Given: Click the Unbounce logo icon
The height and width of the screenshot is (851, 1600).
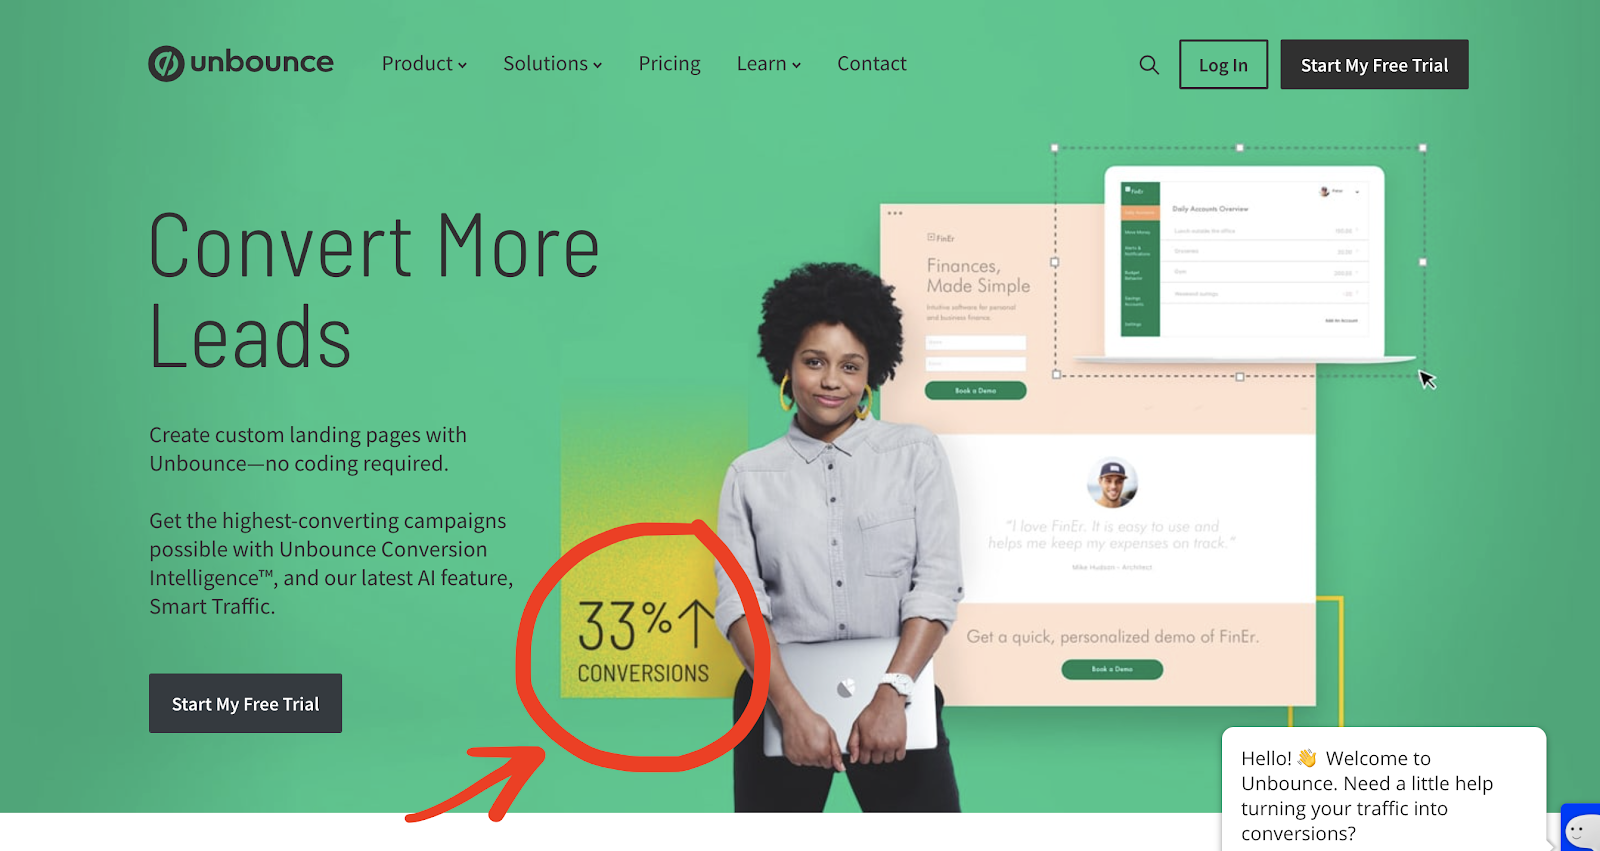Looking at the screenshot, I should coord(166,63).
